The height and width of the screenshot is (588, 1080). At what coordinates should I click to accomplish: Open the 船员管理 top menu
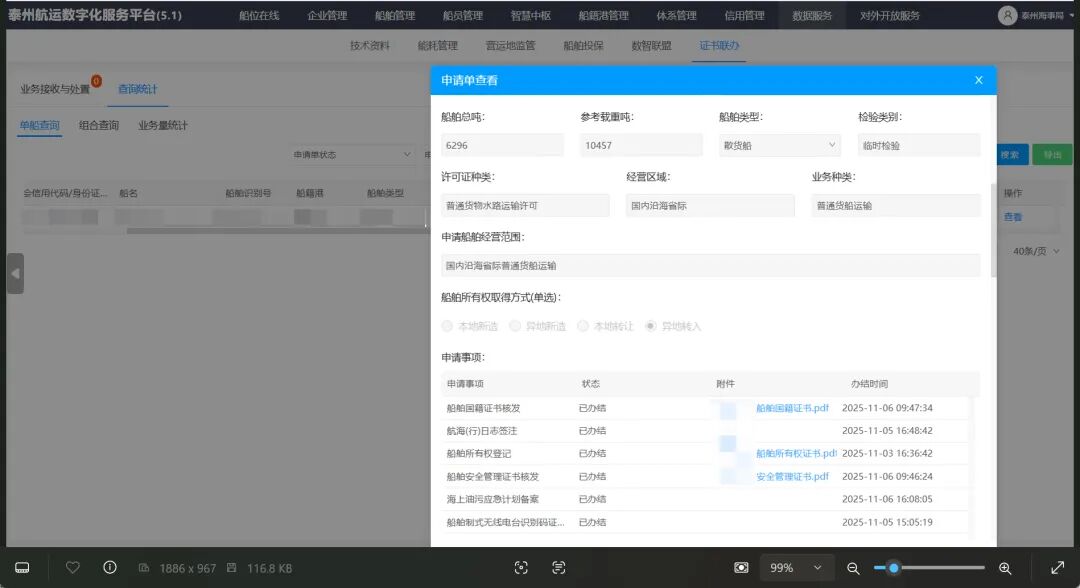463,15
